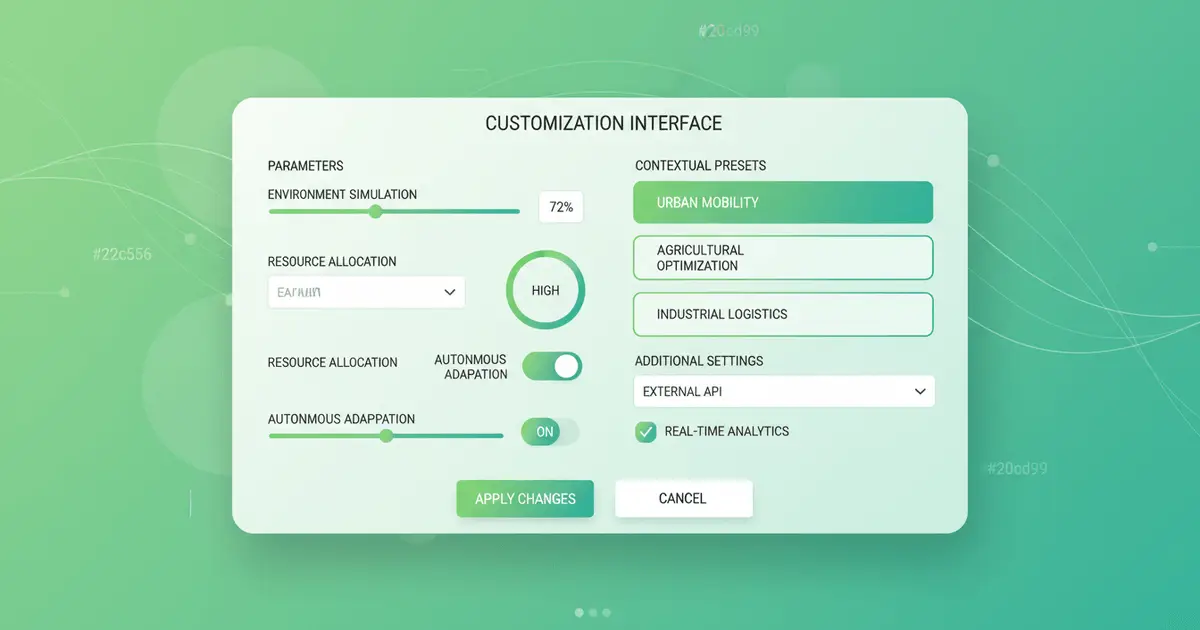Screen dimensions: 1200x630
Task: Click the green checkmark icon beside Real-Time Analytics
Action: click(x=645, y=431)
